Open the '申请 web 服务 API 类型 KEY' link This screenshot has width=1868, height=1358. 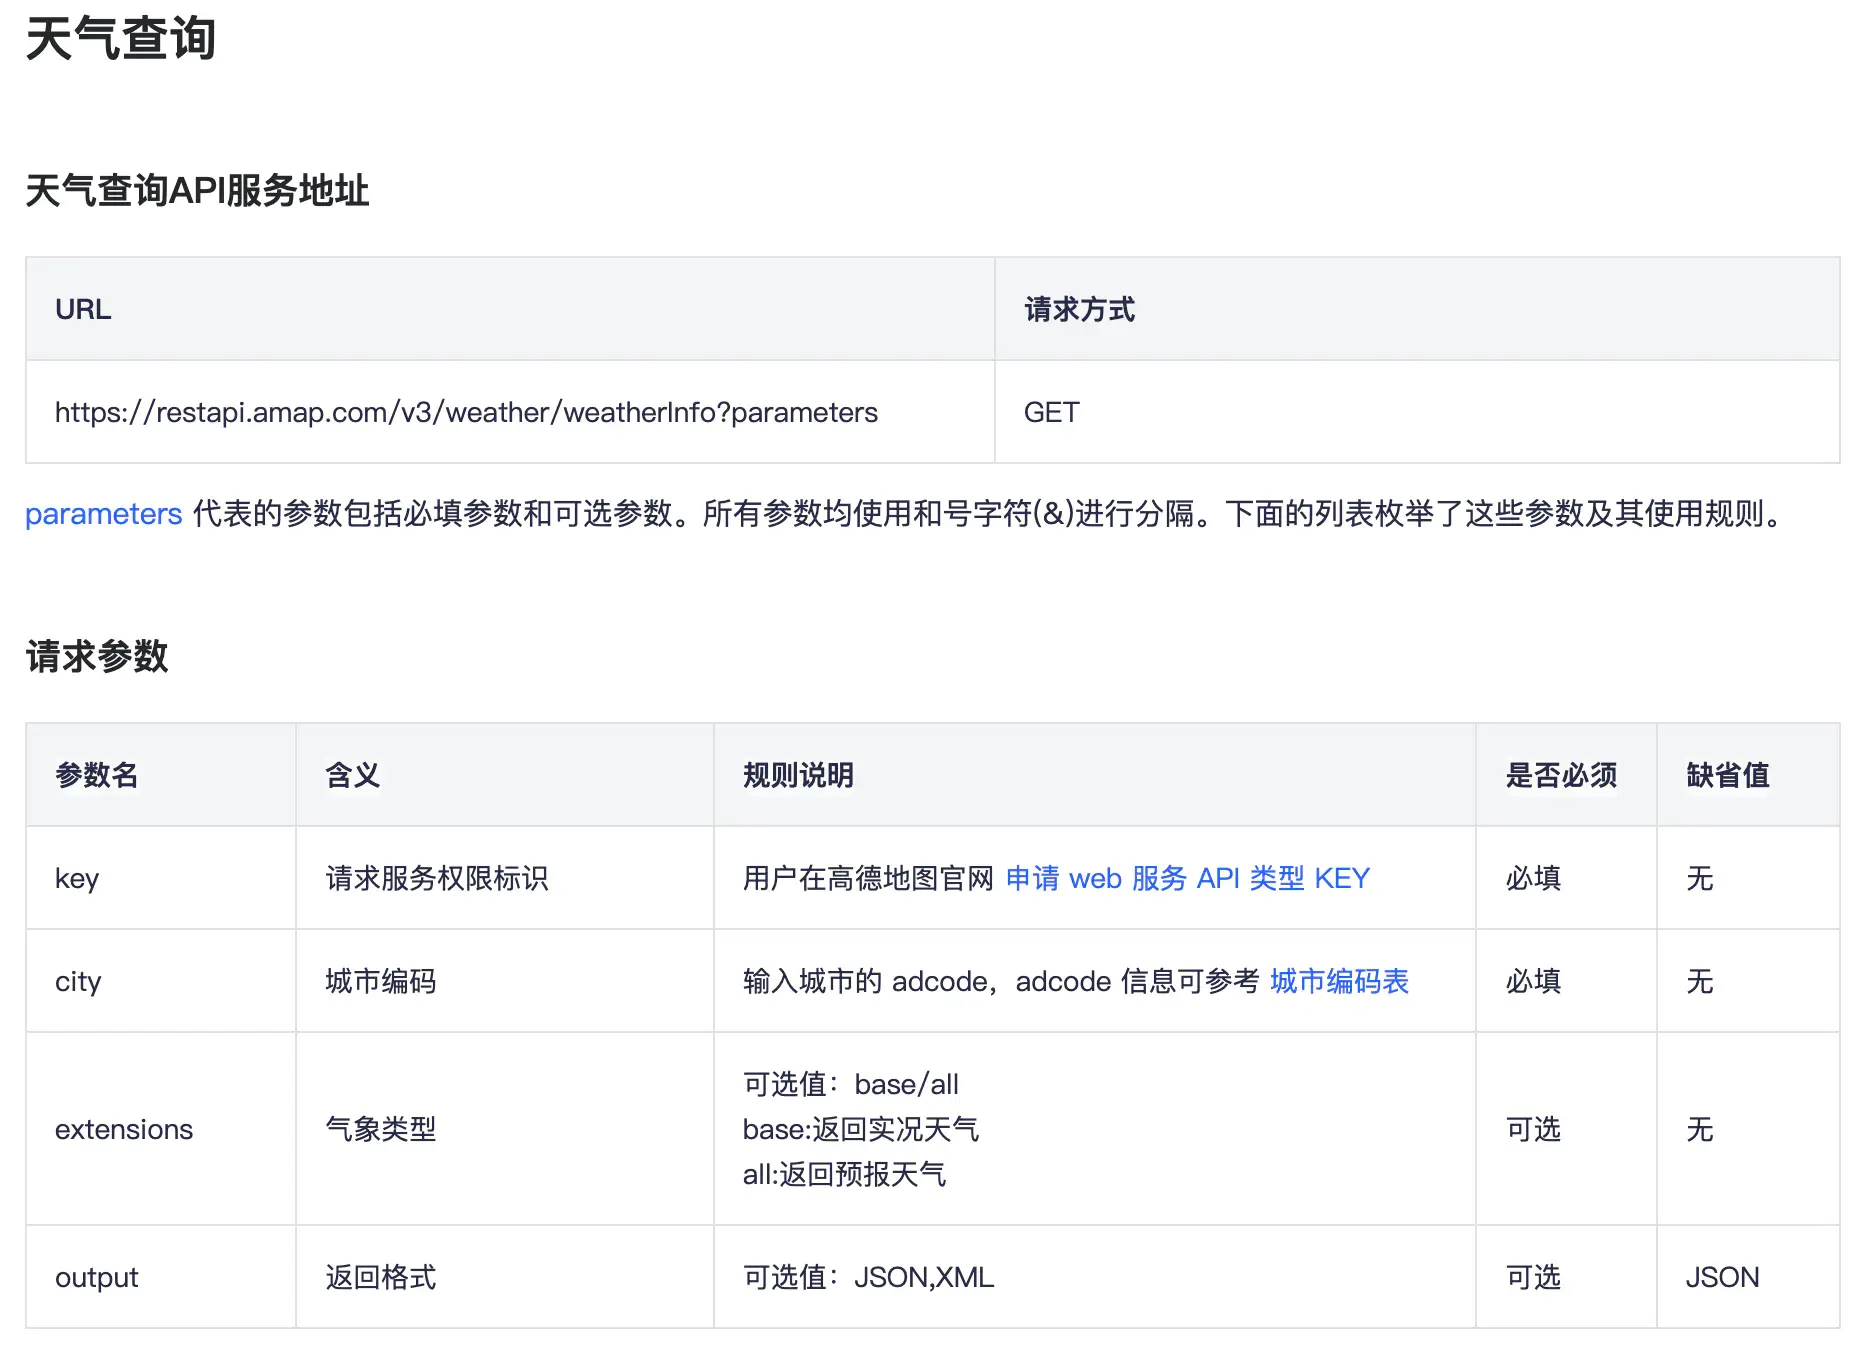[1187, 878]
